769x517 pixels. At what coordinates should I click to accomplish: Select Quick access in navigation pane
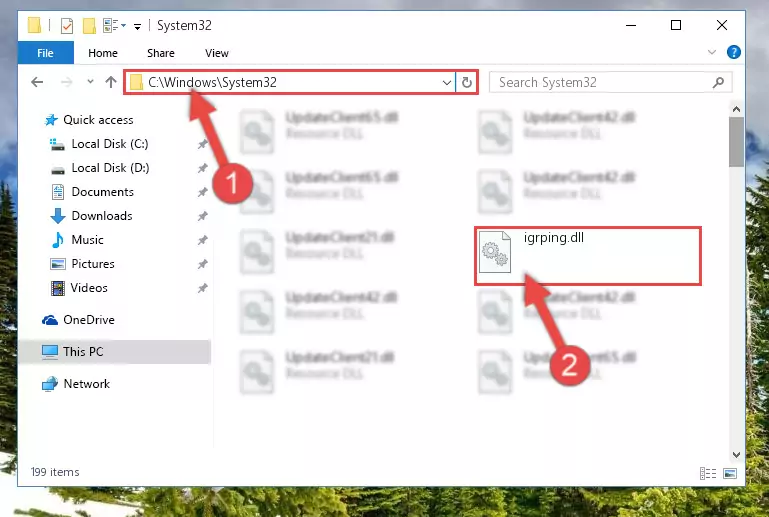98,120
